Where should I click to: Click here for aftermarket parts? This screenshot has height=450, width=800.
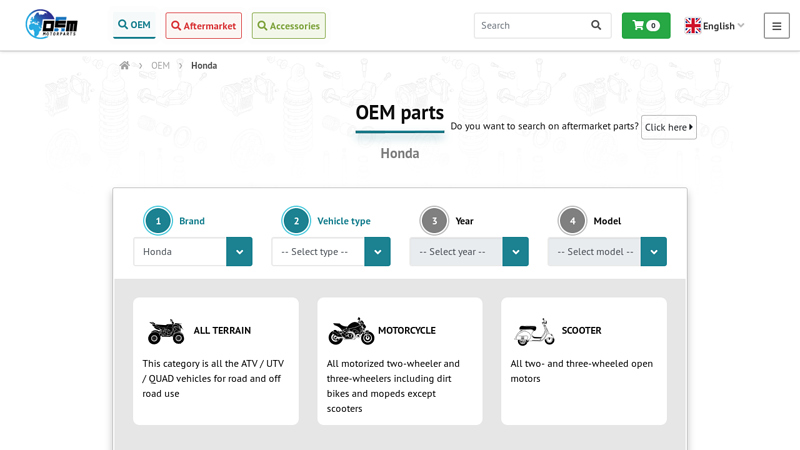pyautogui.click(x=668, y=127)
